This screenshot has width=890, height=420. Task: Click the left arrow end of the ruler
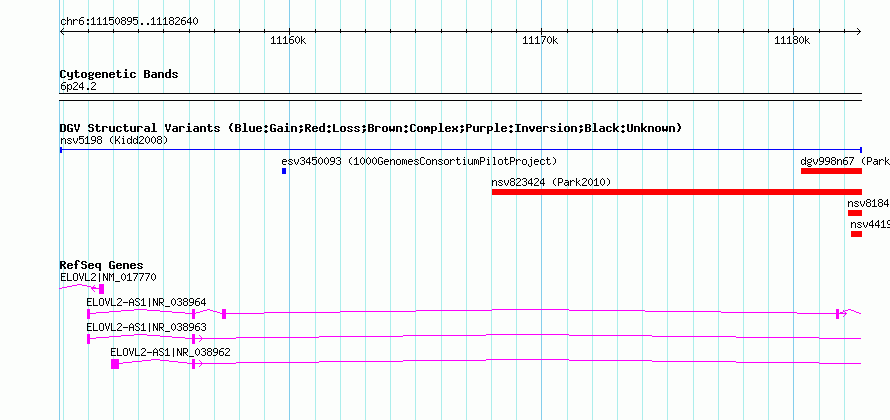coord(62,32)
